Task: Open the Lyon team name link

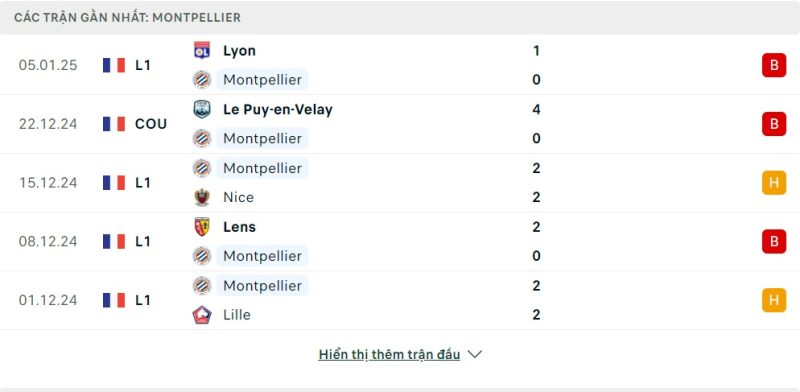Action: click(239, 51)
